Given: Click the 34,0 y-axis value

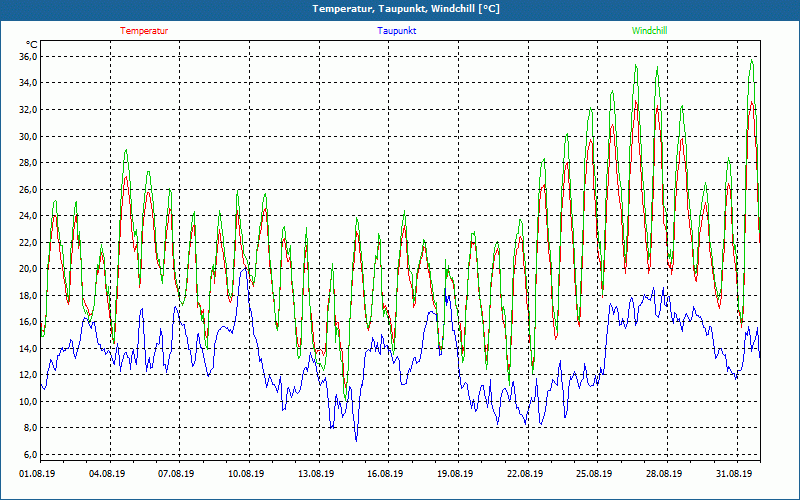Looking at the screenshot, I should click(x=28, y=83).
